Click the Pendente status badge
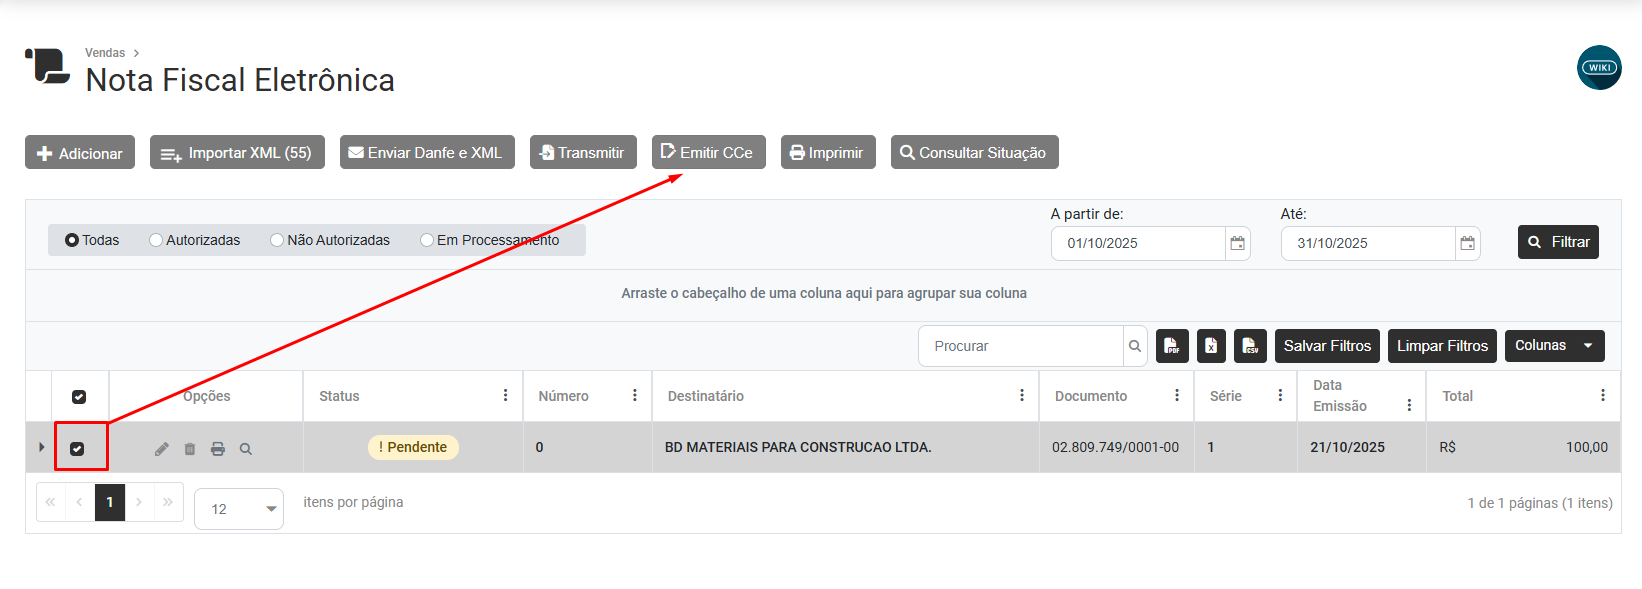 413,447
